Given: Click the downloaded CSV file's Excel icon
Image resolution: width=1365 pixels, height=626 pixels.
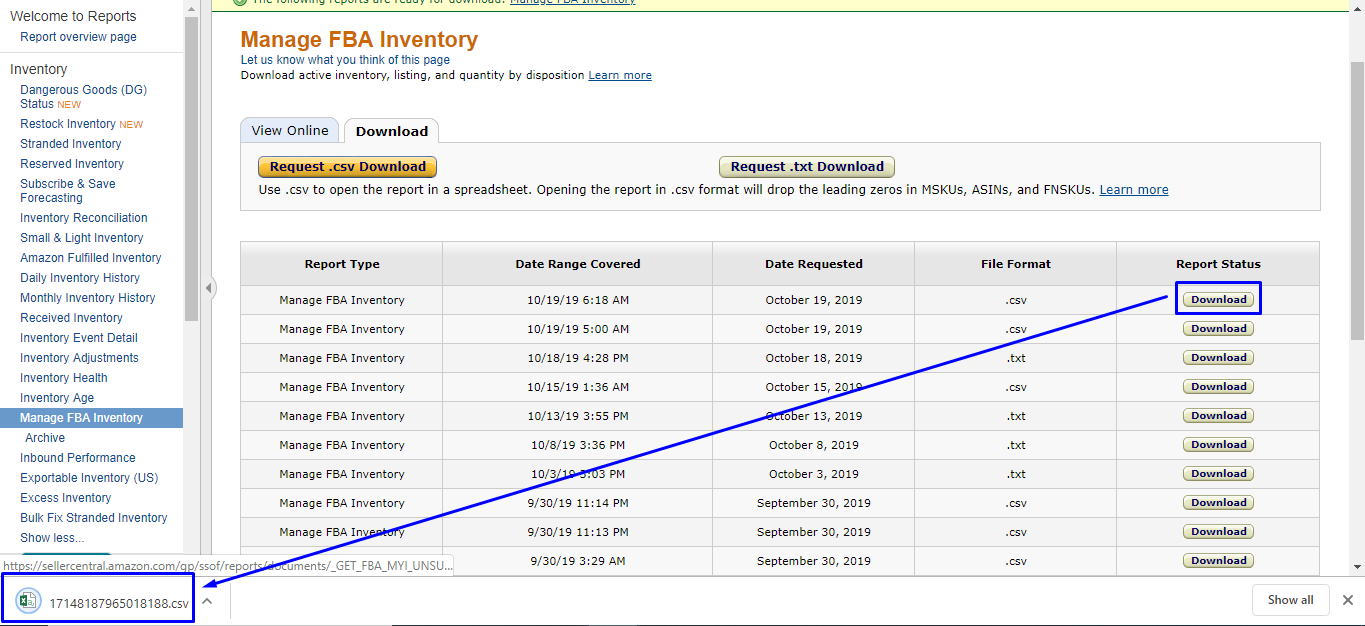Looking at the screenshot, I should click(x=29, y=601).
